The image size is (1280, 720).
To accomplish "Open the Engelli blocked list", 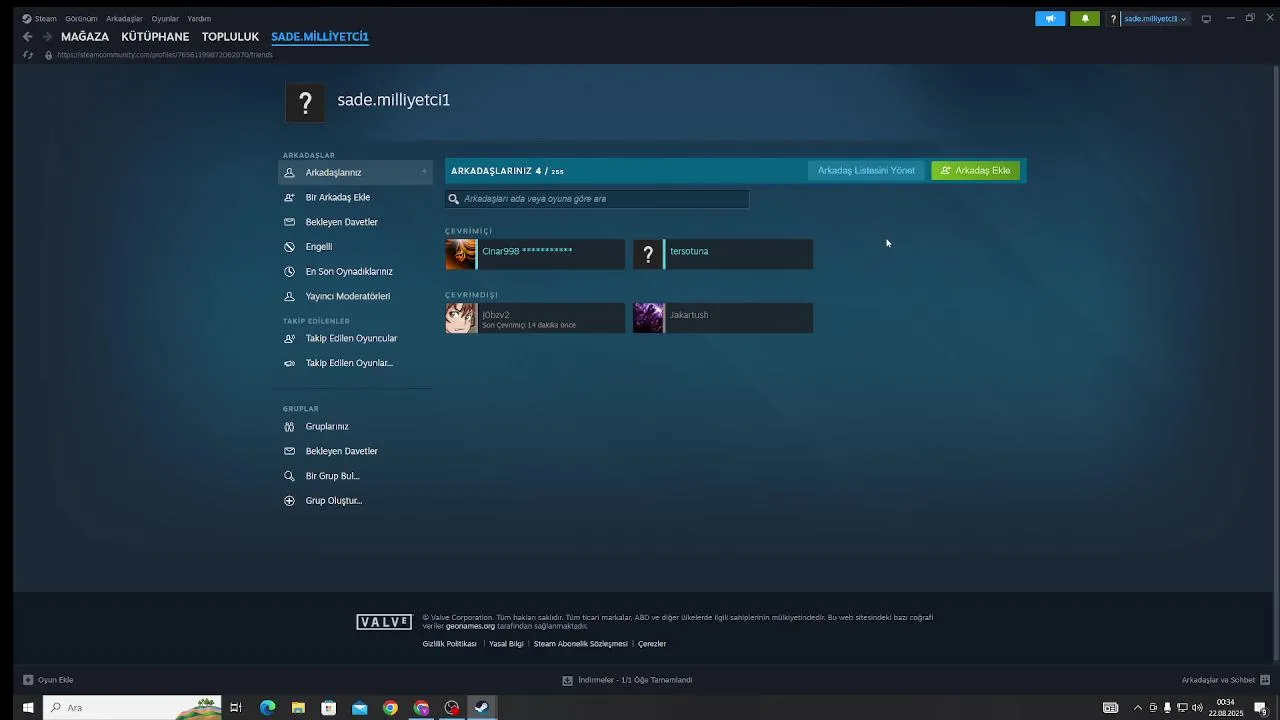I will (x=355, y=246).
